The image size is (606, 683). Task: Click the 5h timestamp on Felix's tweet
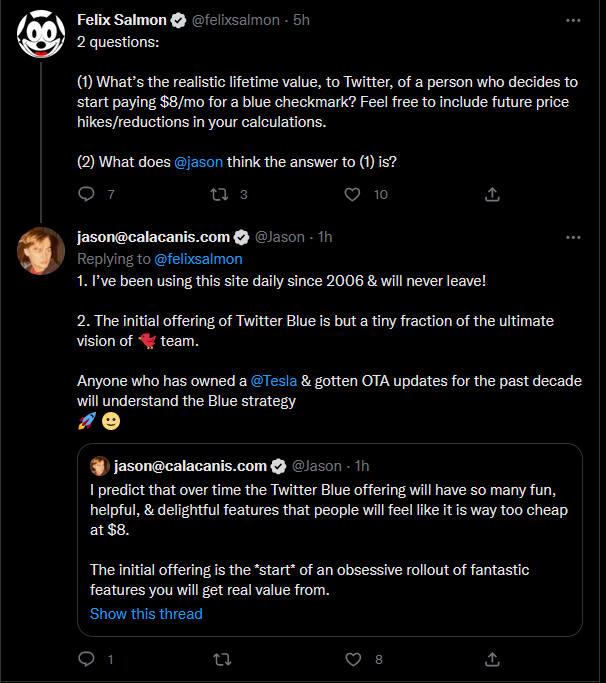tap(299, 20)
